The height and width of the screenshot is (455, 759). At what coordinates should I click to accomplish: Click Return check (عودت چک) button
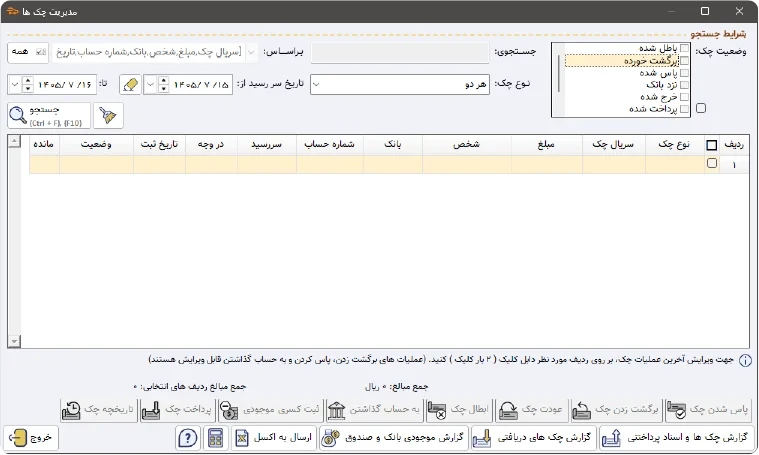pyautogui.click(x=531, y=410)
